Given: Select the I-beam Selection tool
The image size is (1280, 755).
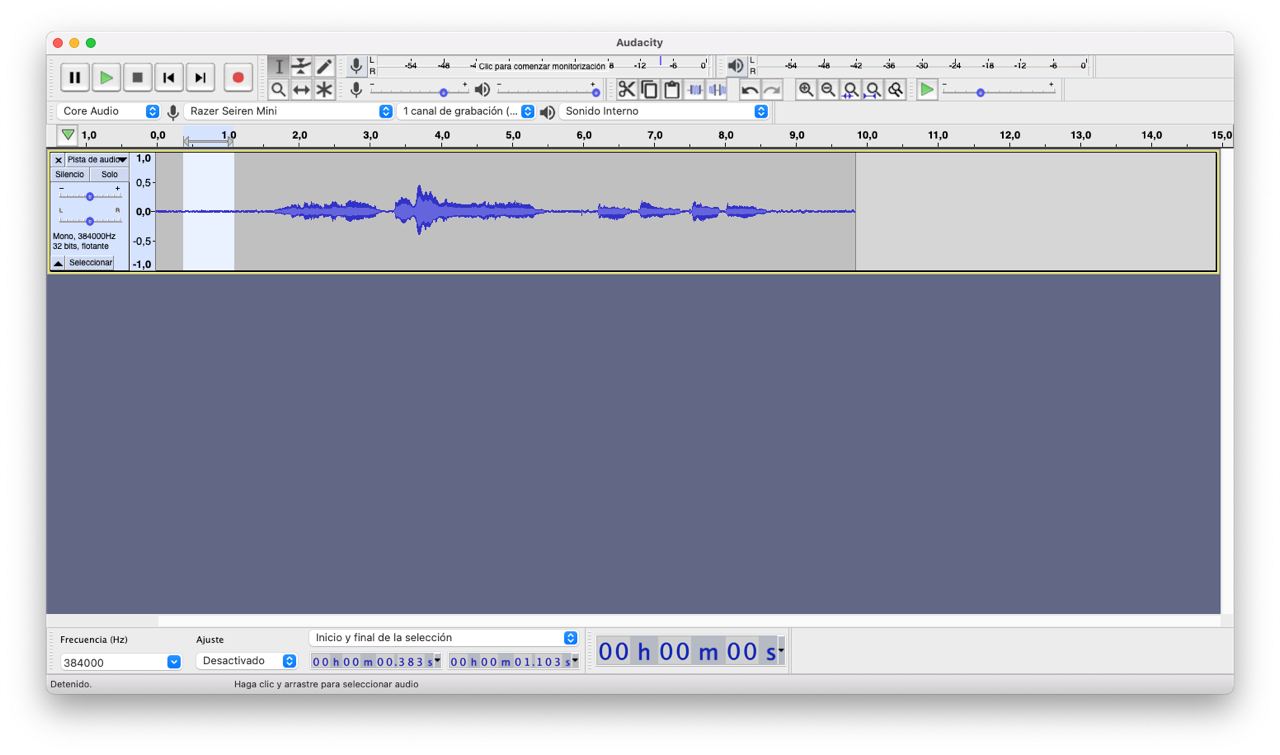Looking at the screenshot, I should pos(280,66).
